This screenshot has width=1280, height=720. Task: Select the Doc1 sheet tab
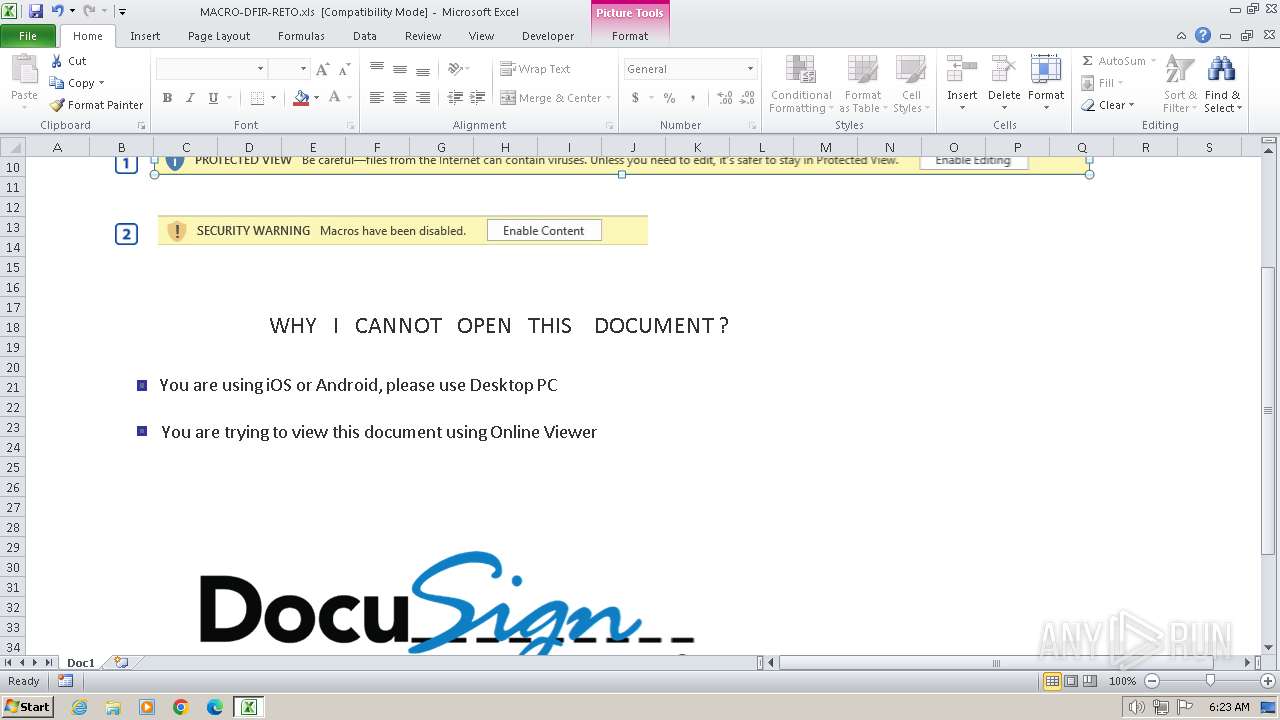pyautogui.click(x=80, y=663)
